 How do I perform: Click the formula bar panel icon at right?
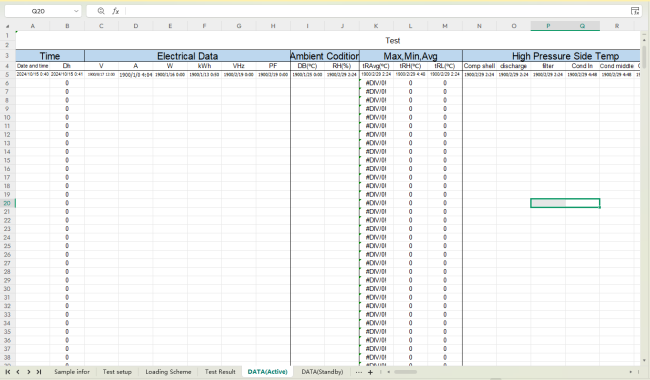pos(635,11)
